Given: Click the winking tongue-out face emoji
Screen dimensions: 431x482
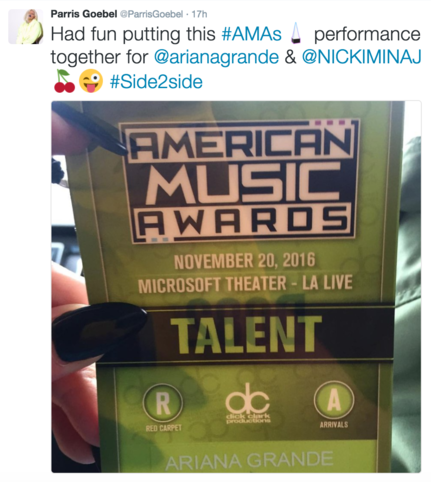Looking at the screenshot, I should [x=91, y=81].
